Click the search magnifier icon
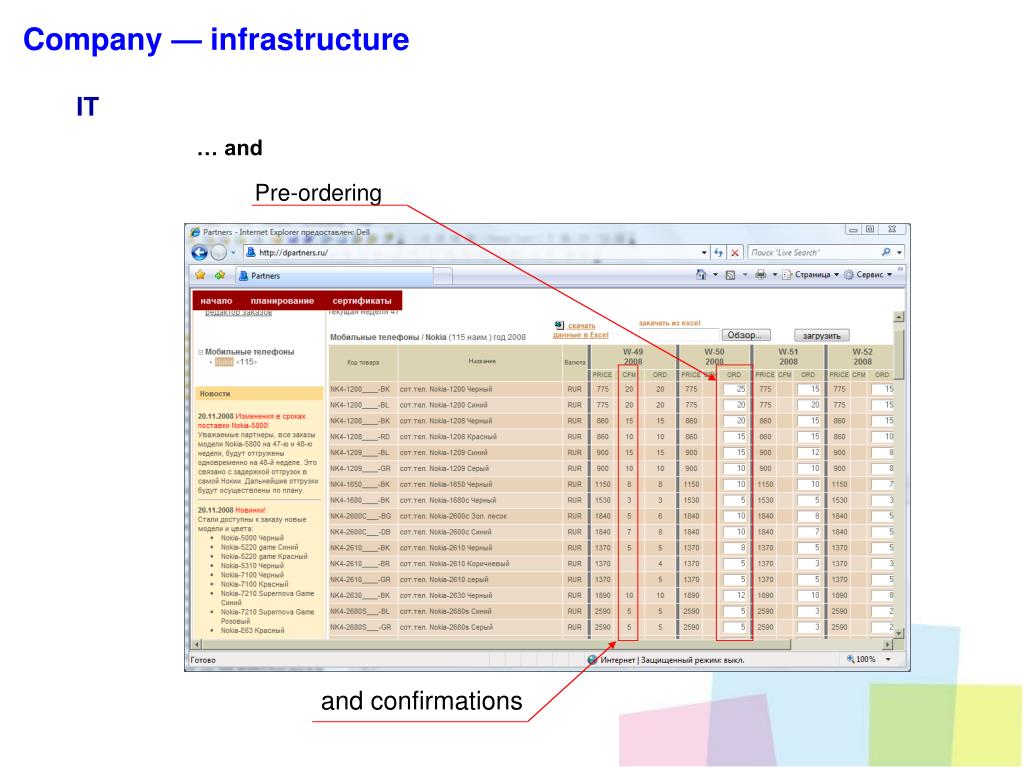Image resolution: width=1023 pixels, height=767 pixels. (x=885, y=252)
